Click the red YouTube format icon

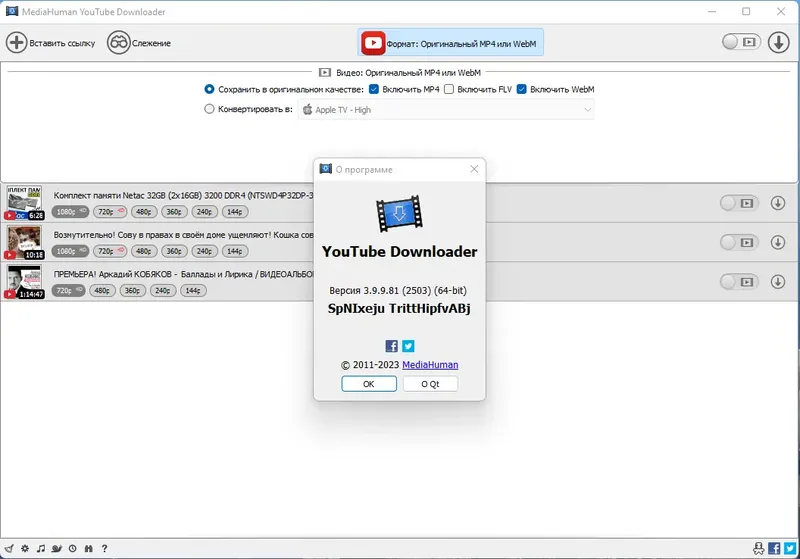pyautogui.click(x=373, y=43)
